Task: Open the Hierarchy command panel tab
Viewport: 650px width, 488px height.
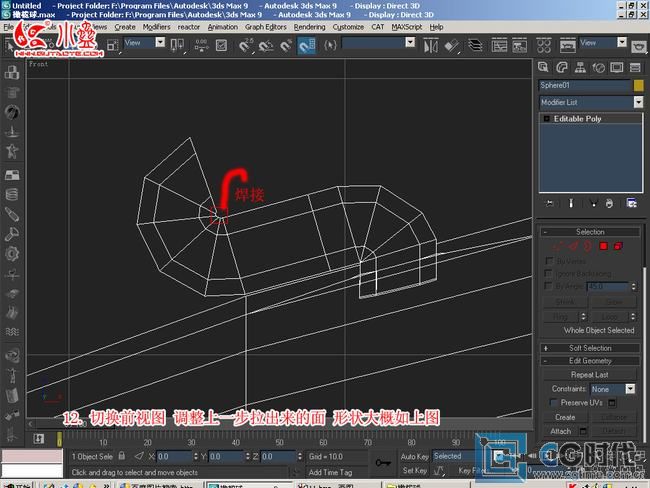Action: tap(580, 67)
